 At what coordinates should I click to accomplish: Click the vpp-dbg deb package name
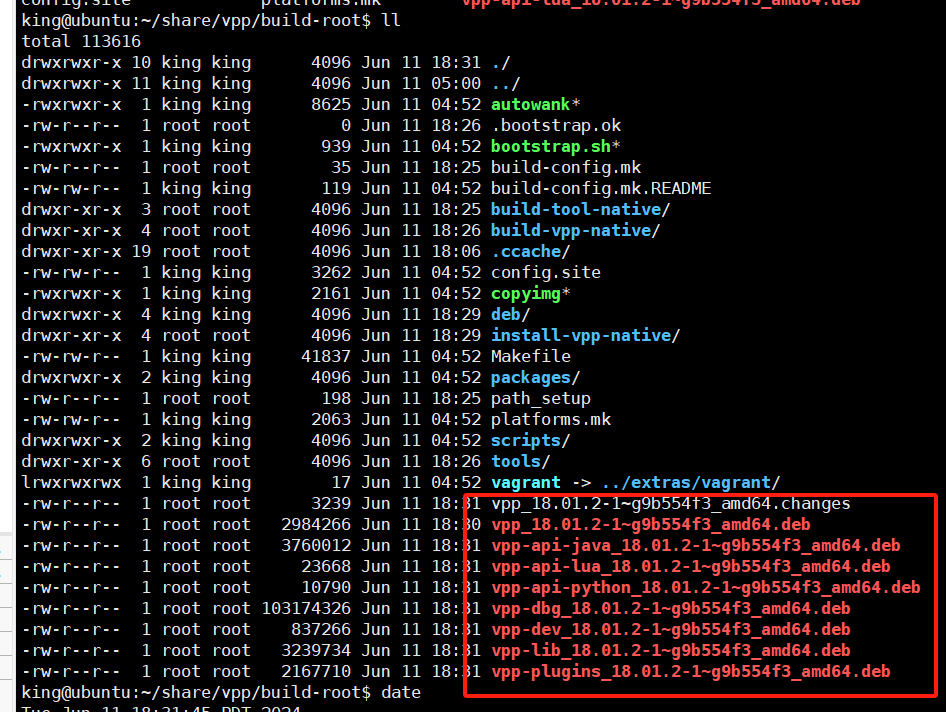pyautogui.click(x=671, y=609)
